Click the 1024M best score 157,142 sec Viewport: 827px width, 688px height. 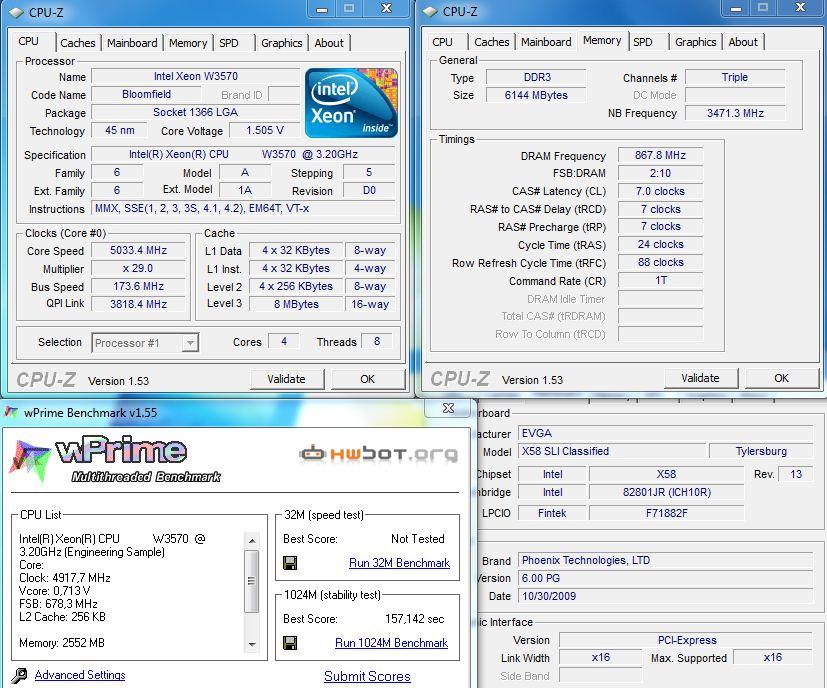[x=415, y=619]
